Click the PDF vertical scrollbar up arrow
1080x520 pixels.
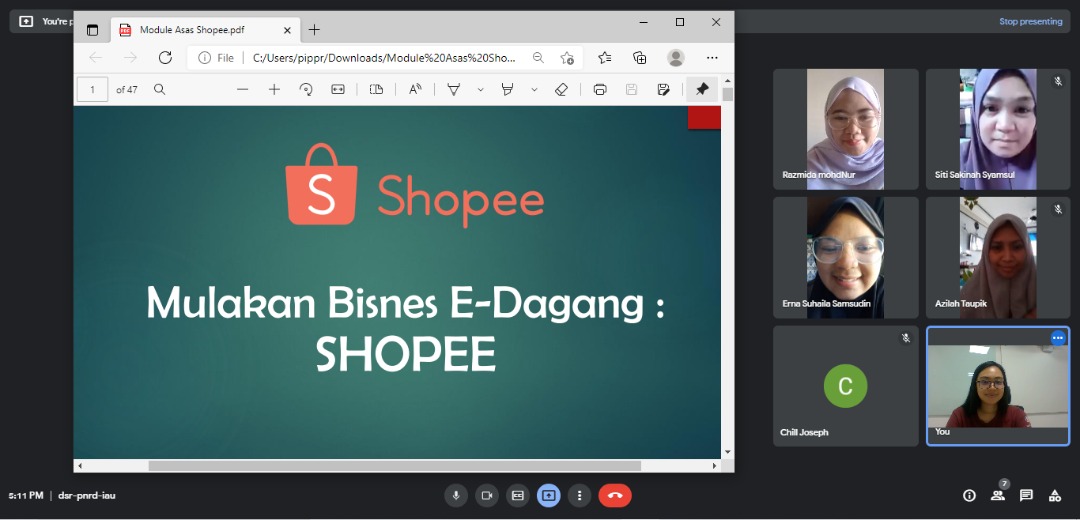pyautogui.click(x=727, y=81)
